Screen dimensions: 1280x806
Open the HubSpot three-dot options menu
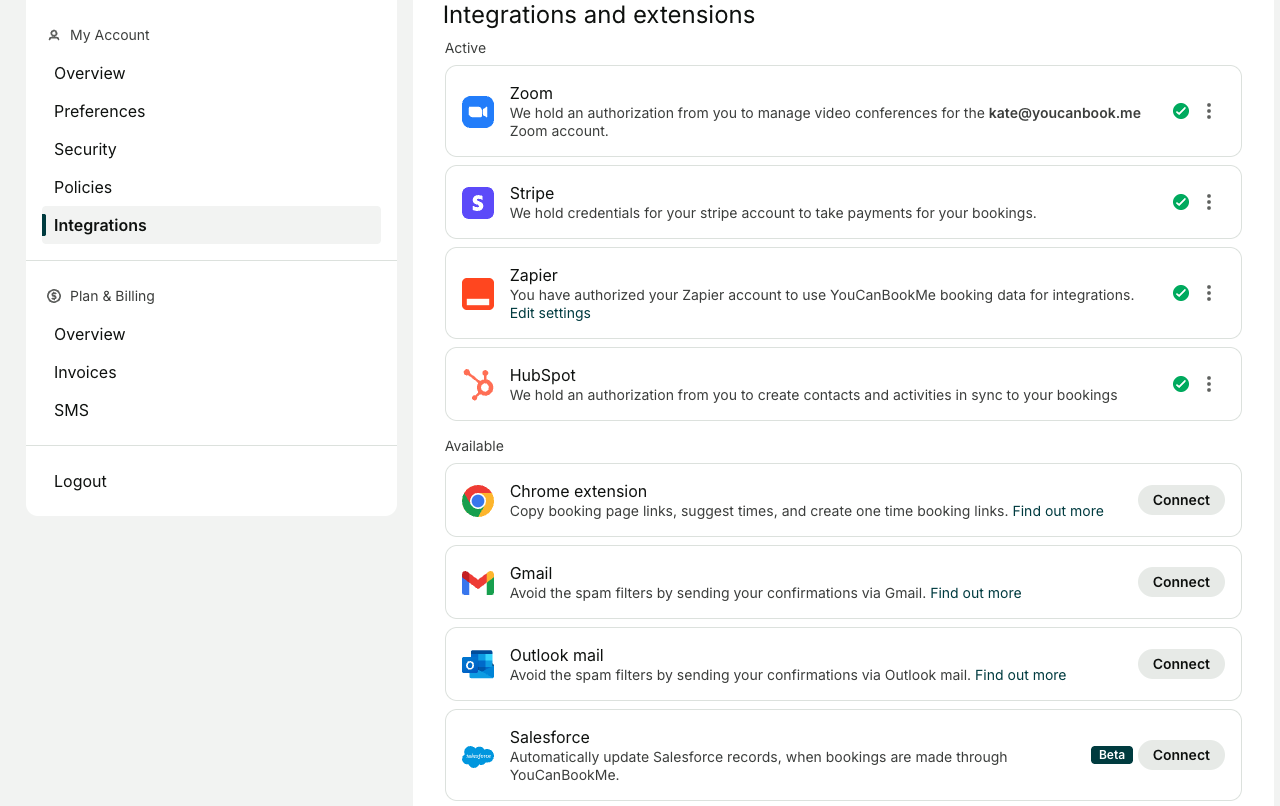click(x=1209, y=384)
